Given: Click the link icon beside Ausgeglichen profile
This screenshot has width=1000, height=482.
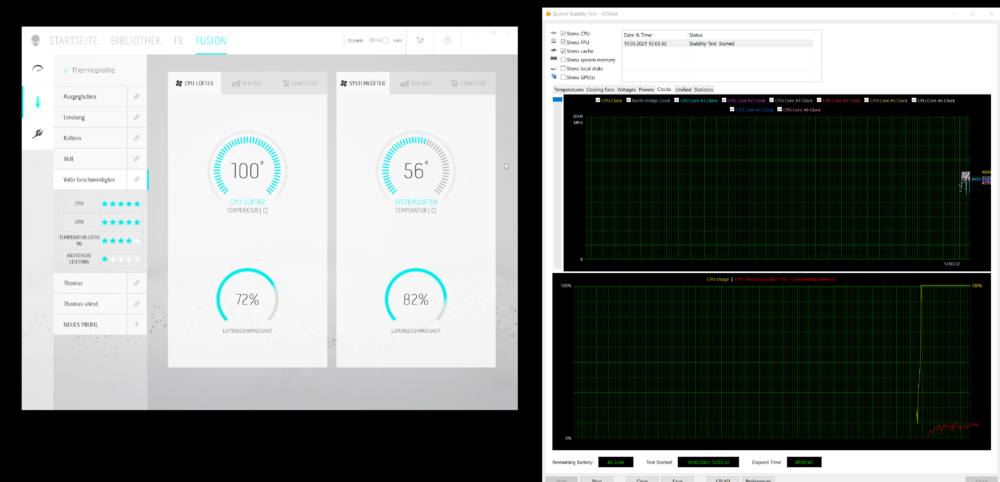Looking at the screenshot, I should (x=137, y=97).
